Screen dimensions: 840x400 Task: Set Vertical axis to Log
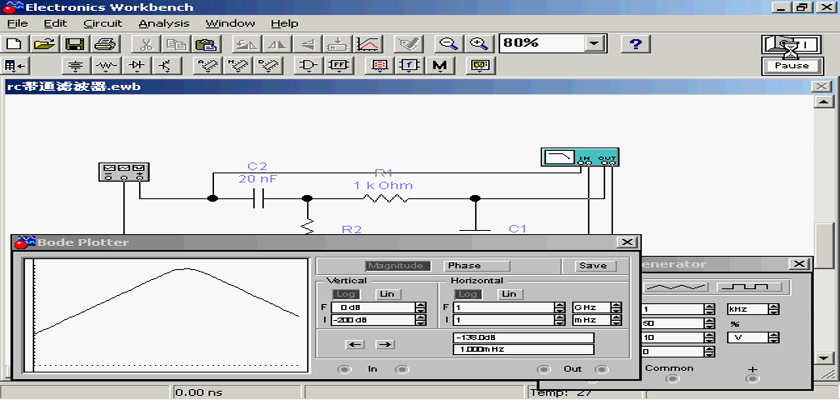tap(347, 294)
